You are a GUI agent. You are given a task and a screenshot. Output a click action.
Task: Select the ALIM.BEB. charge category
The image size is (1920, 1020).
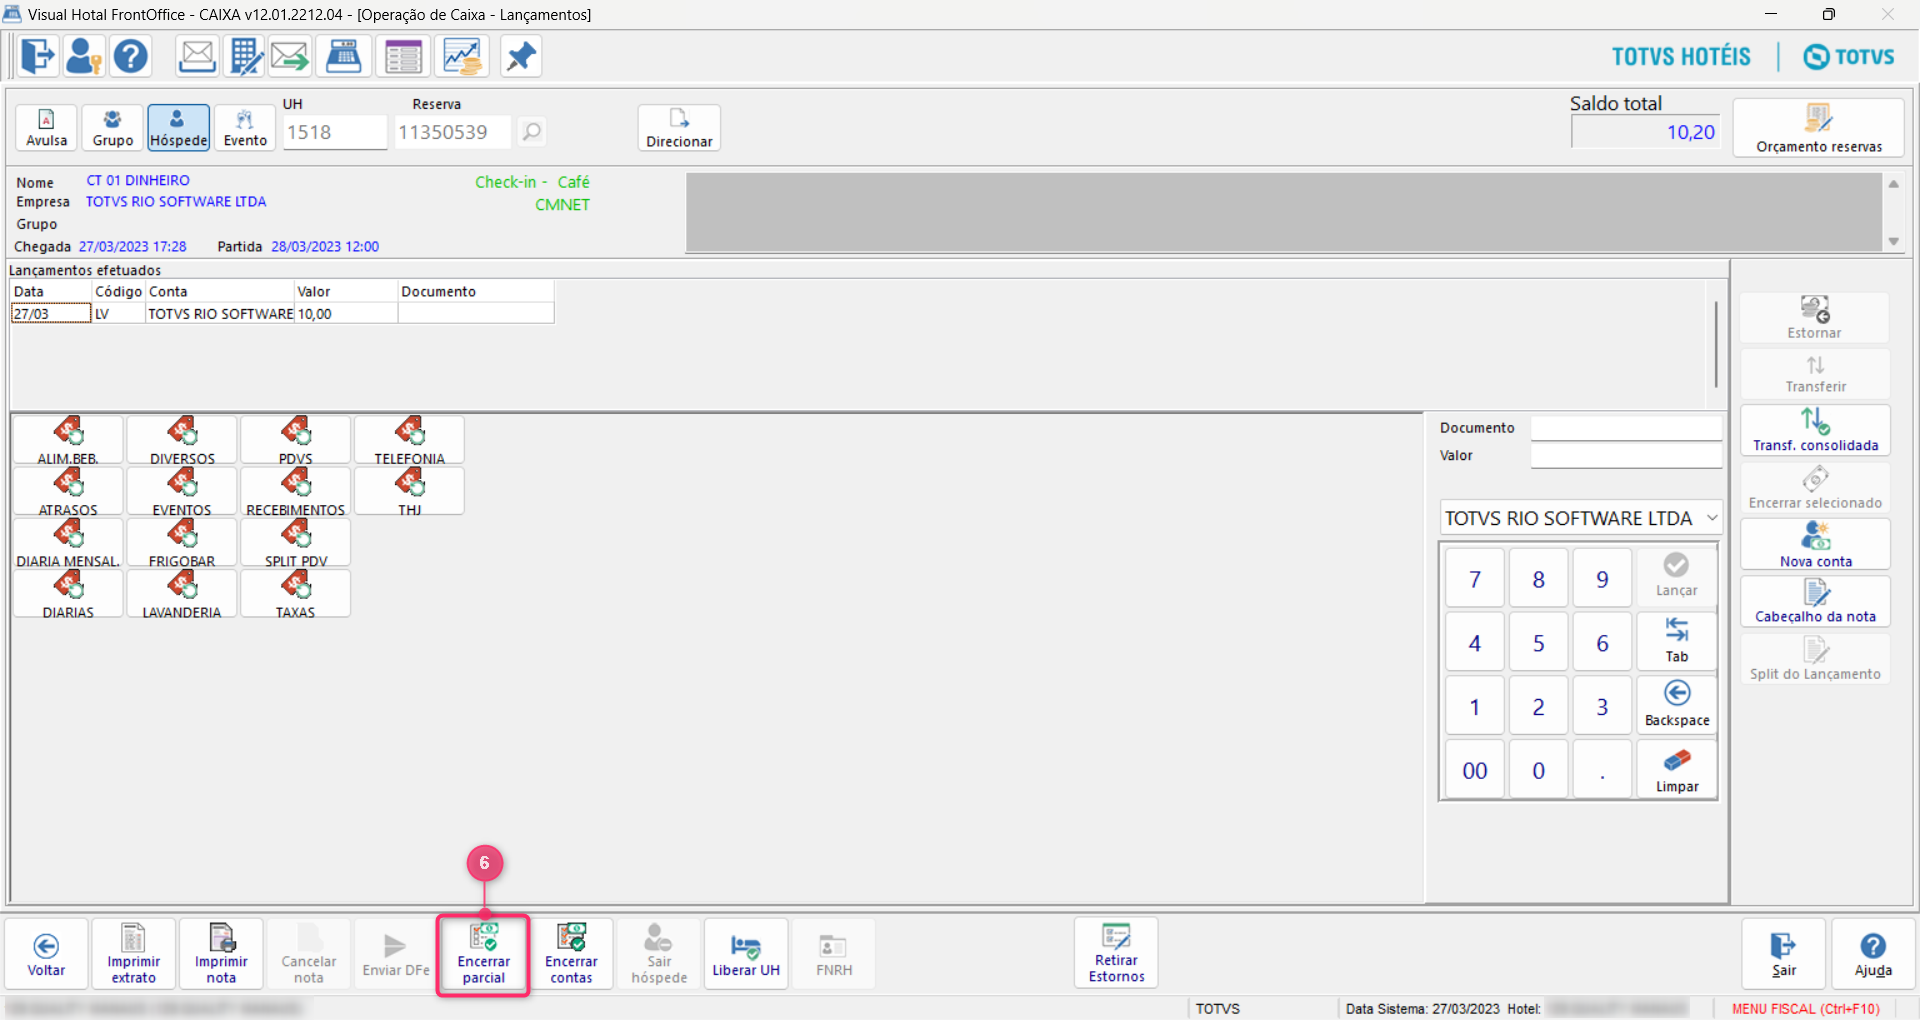coord(68,440)
